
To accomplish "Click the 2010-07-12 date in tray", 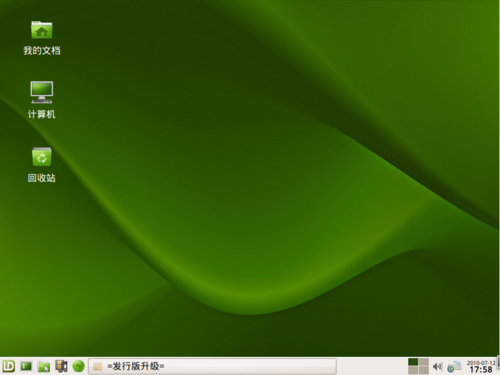I will tap(481, 363).
